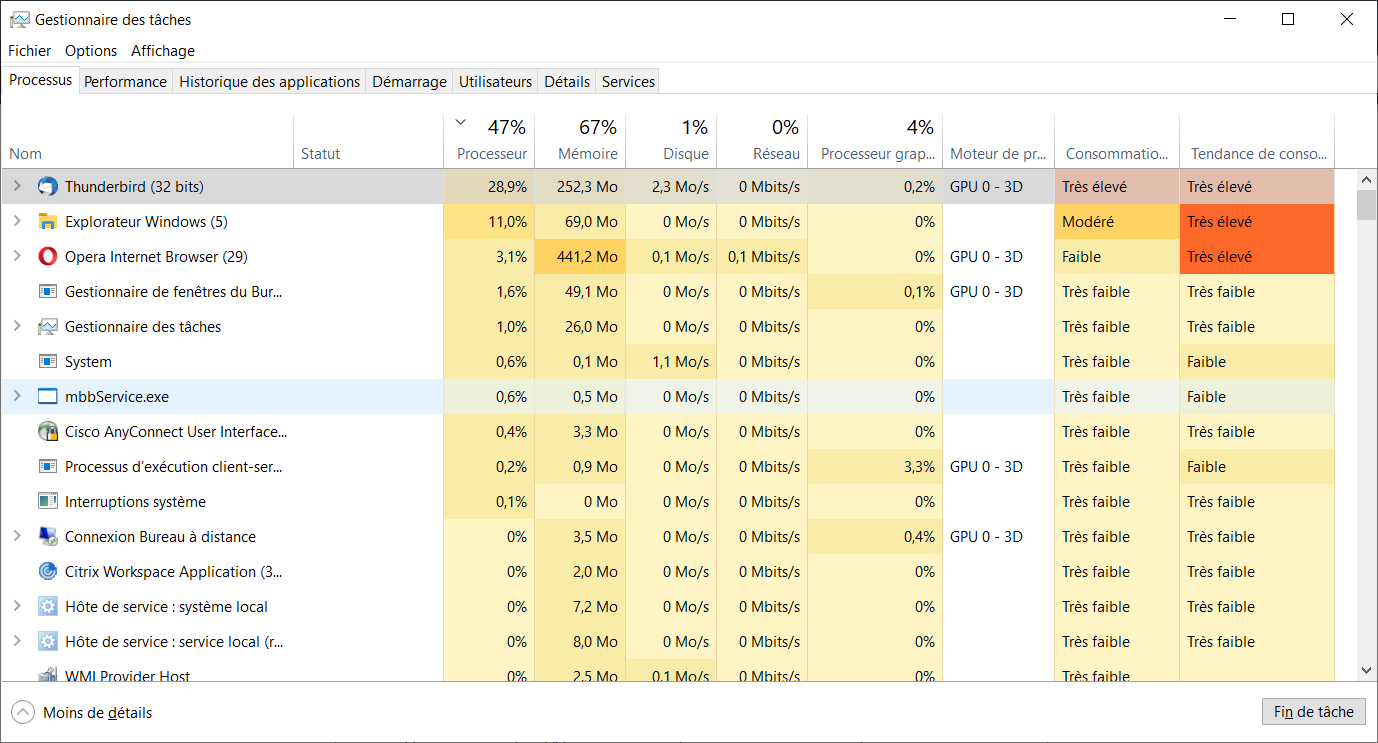The image size is (1378, 743).
Task: Click the Explorateur Windows folder icon
Action: tap(47, 222)
